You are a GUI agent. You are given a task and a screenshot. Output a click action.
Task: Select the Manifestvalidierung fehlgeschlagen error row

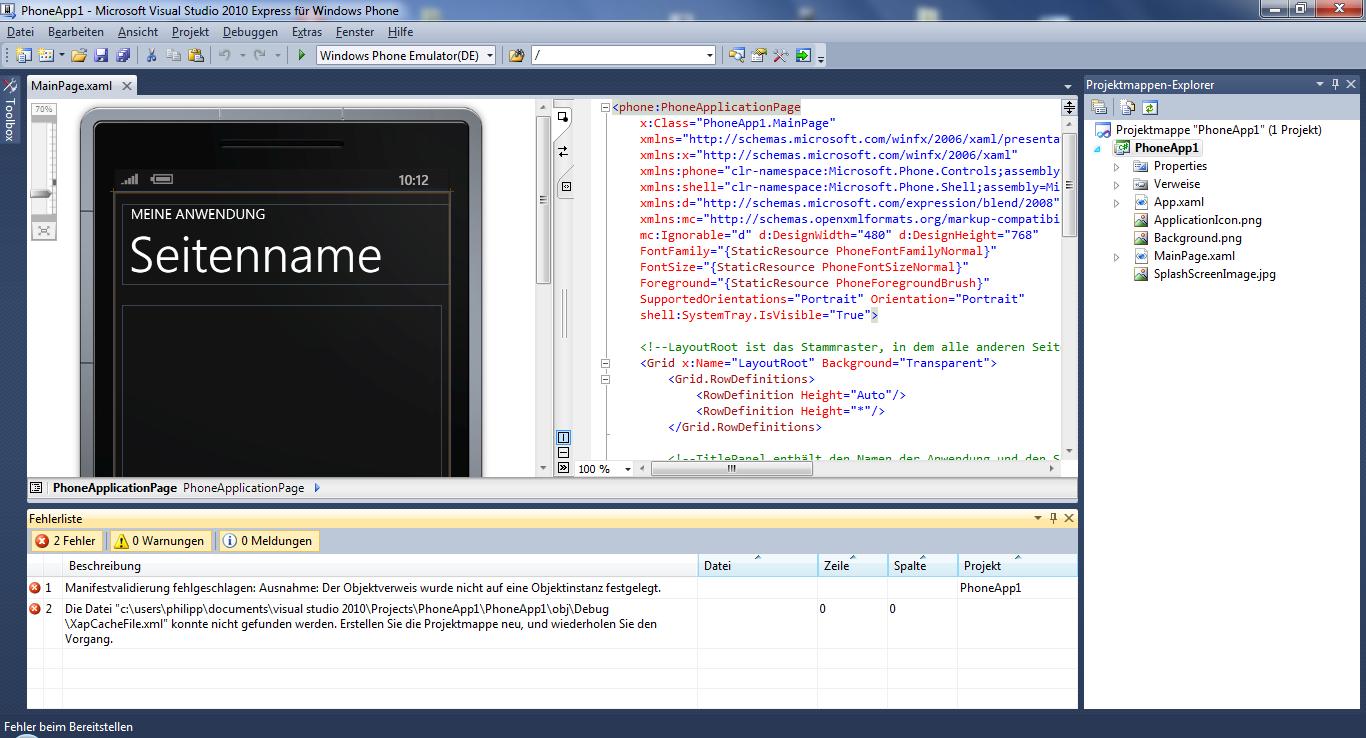coord(553,588)
